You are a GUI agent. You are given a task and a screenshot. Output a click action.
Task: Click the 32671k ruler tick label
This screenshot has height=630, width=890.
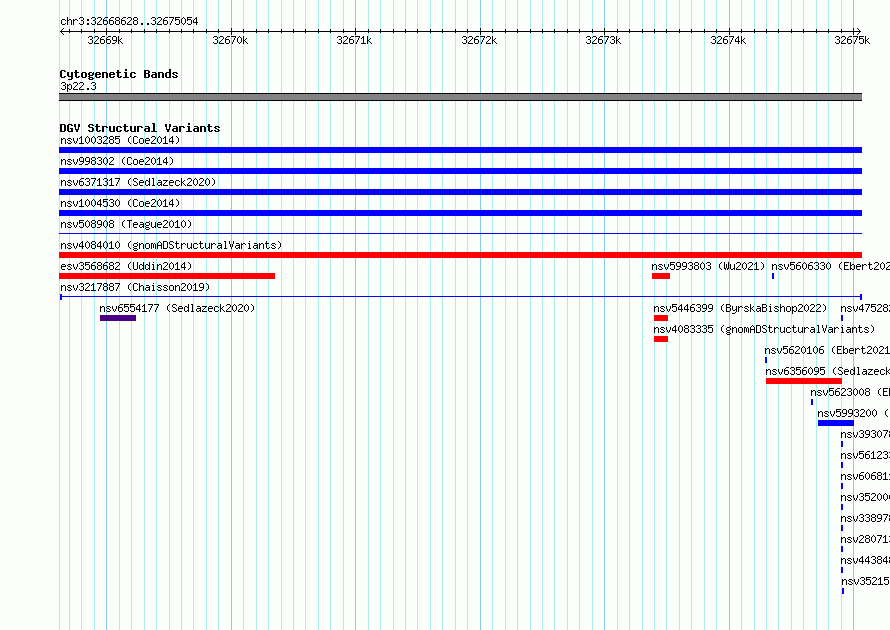coord(354,40)
